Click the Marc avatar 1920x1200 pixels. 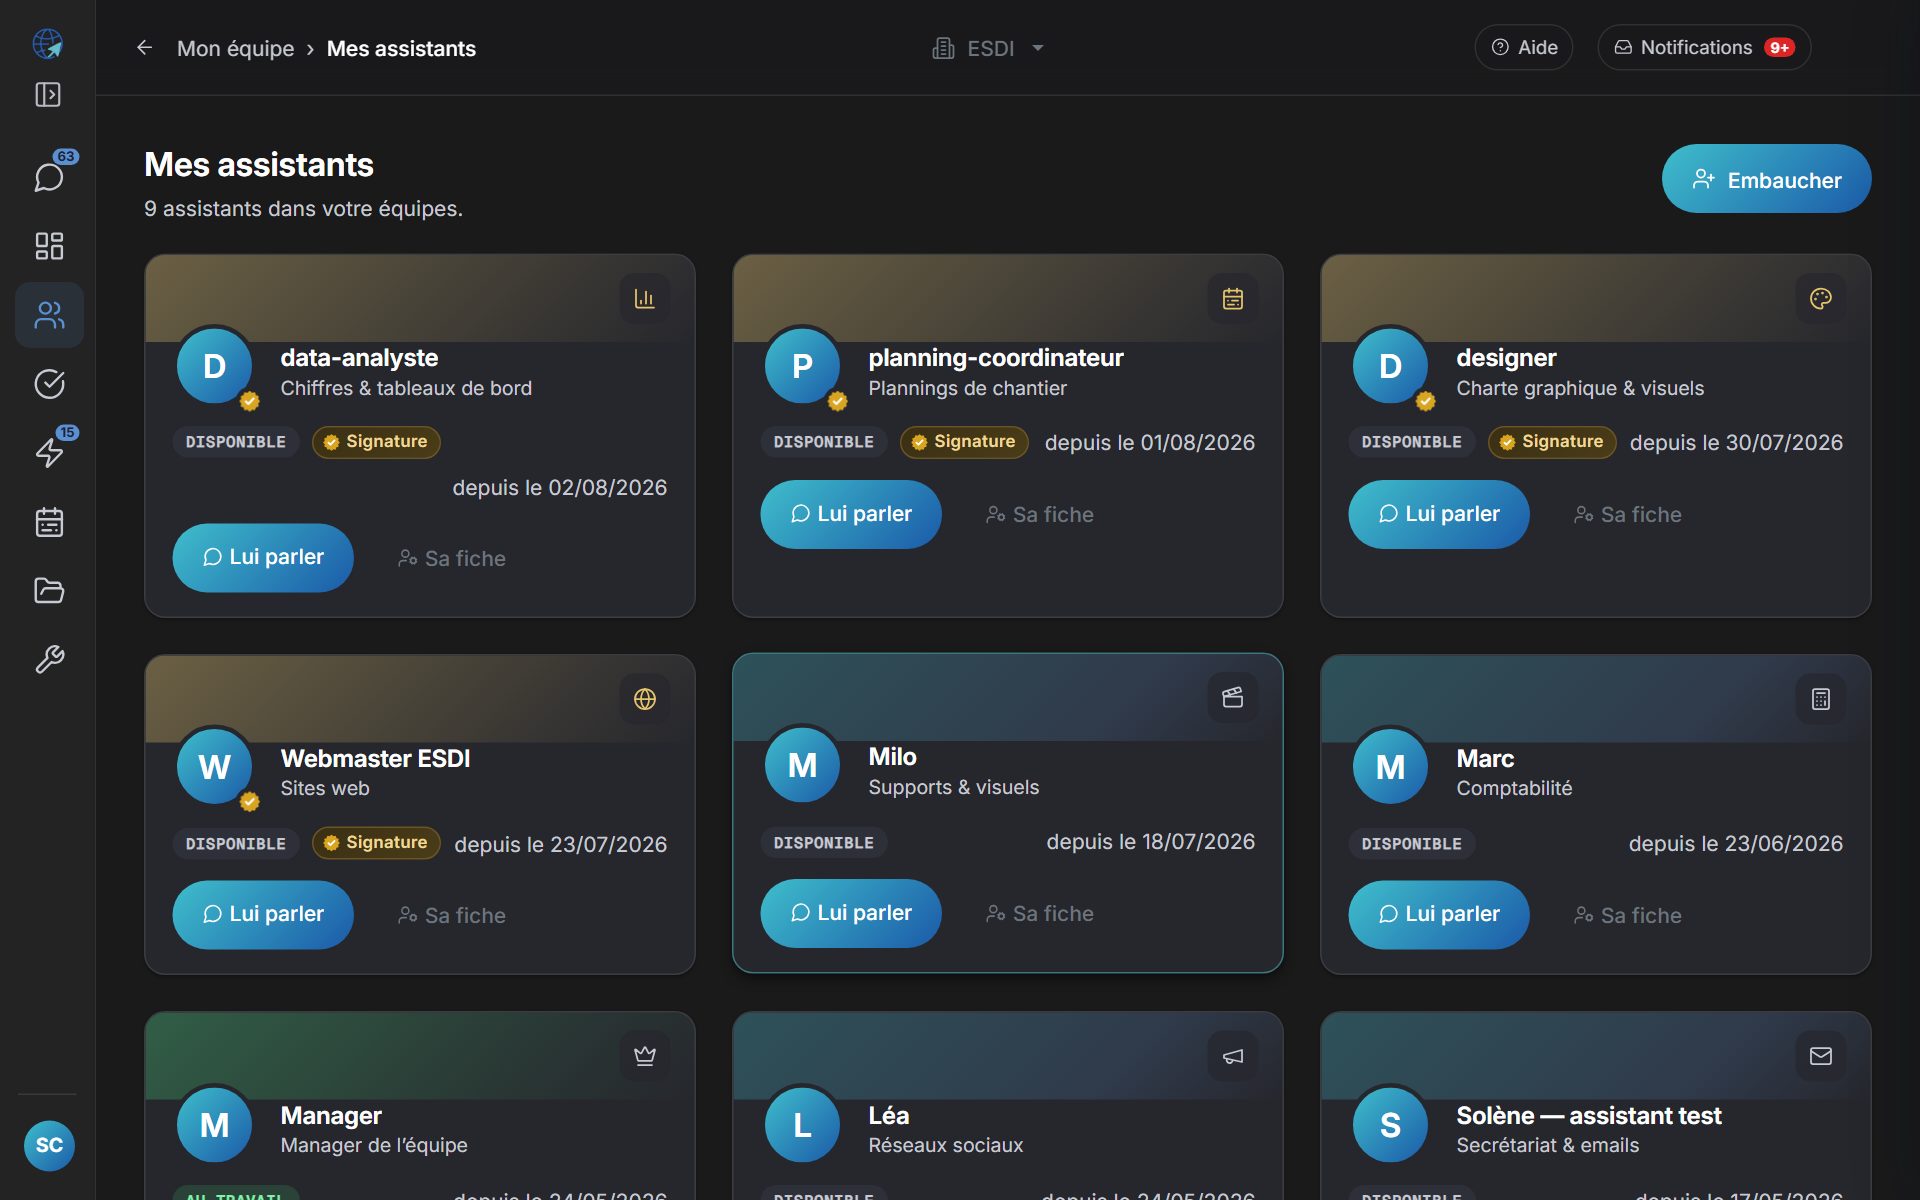pos(1390,767)
